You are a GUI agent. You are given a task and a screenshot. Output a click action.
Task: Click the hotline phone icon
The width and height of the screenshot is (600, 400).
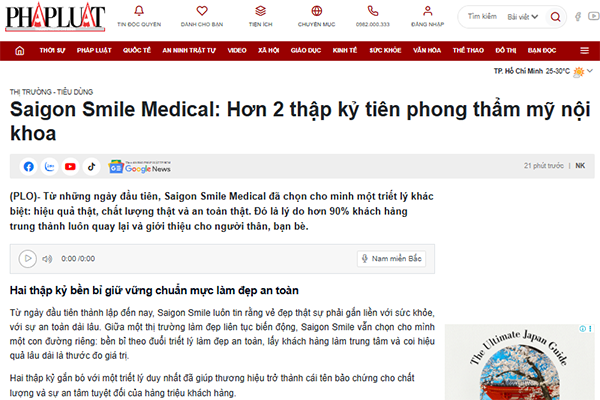[x=373, y=11]
